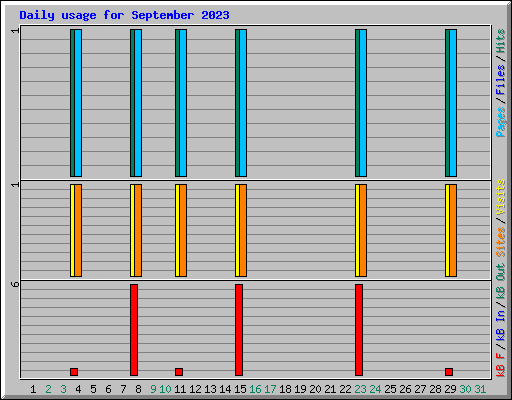
Task: Click the cyan Pages bar for day 8
Action: [138, 103]
